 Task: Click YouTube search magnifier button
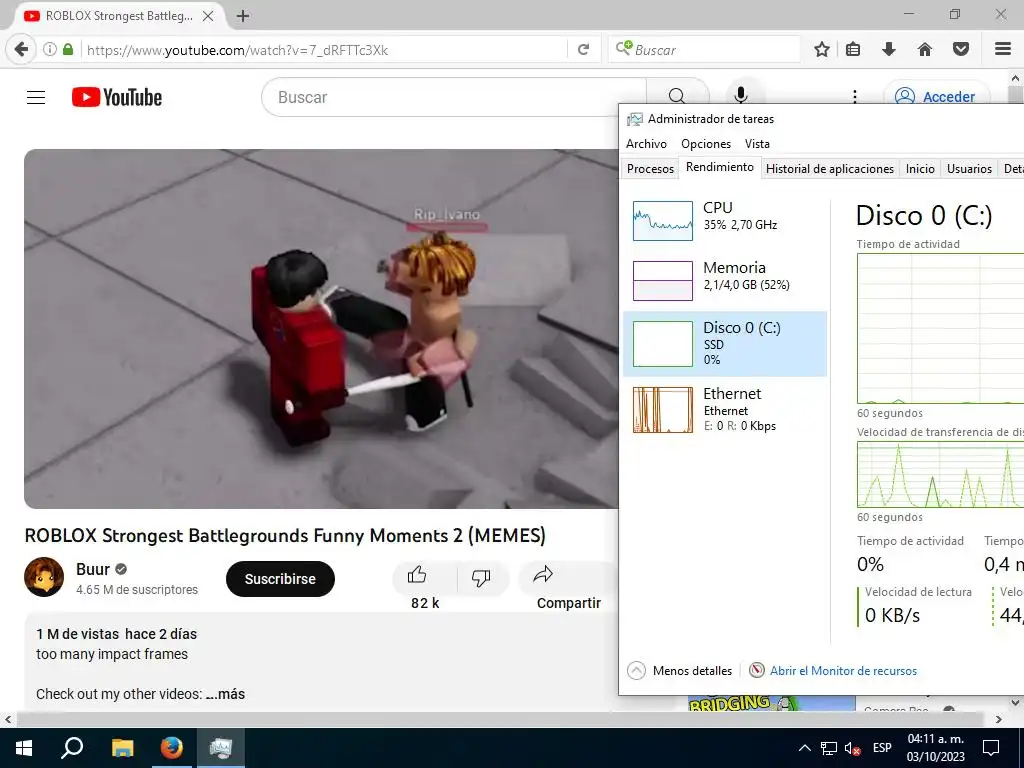coord(677,97)
